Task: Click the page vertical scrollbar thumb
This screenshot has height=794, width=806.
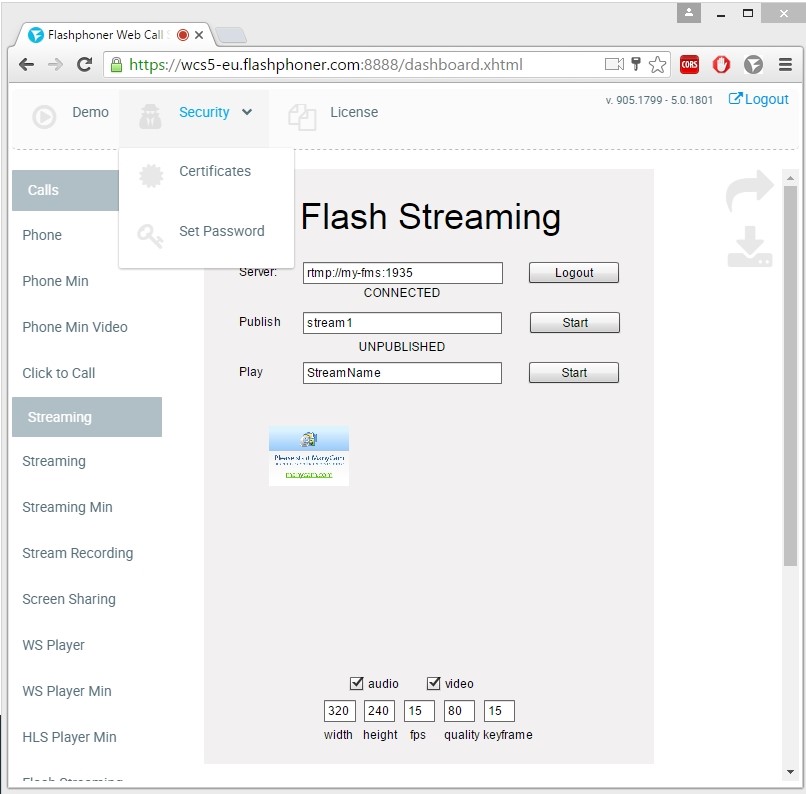Action: [x=790, y=376]
